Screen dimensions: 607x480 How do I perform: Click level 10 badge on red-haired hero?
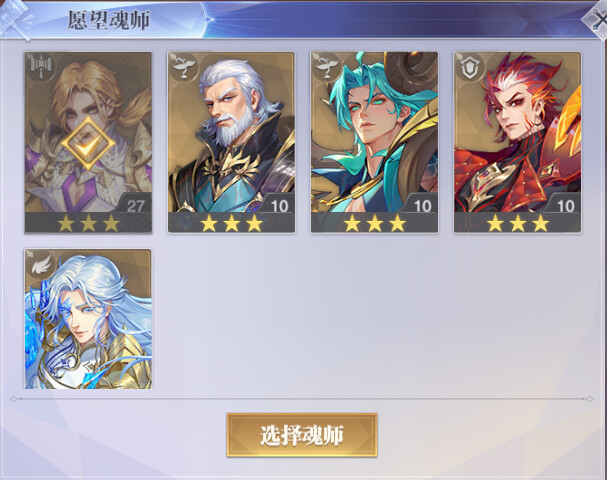pyautogui.click(x=566, y=205)
